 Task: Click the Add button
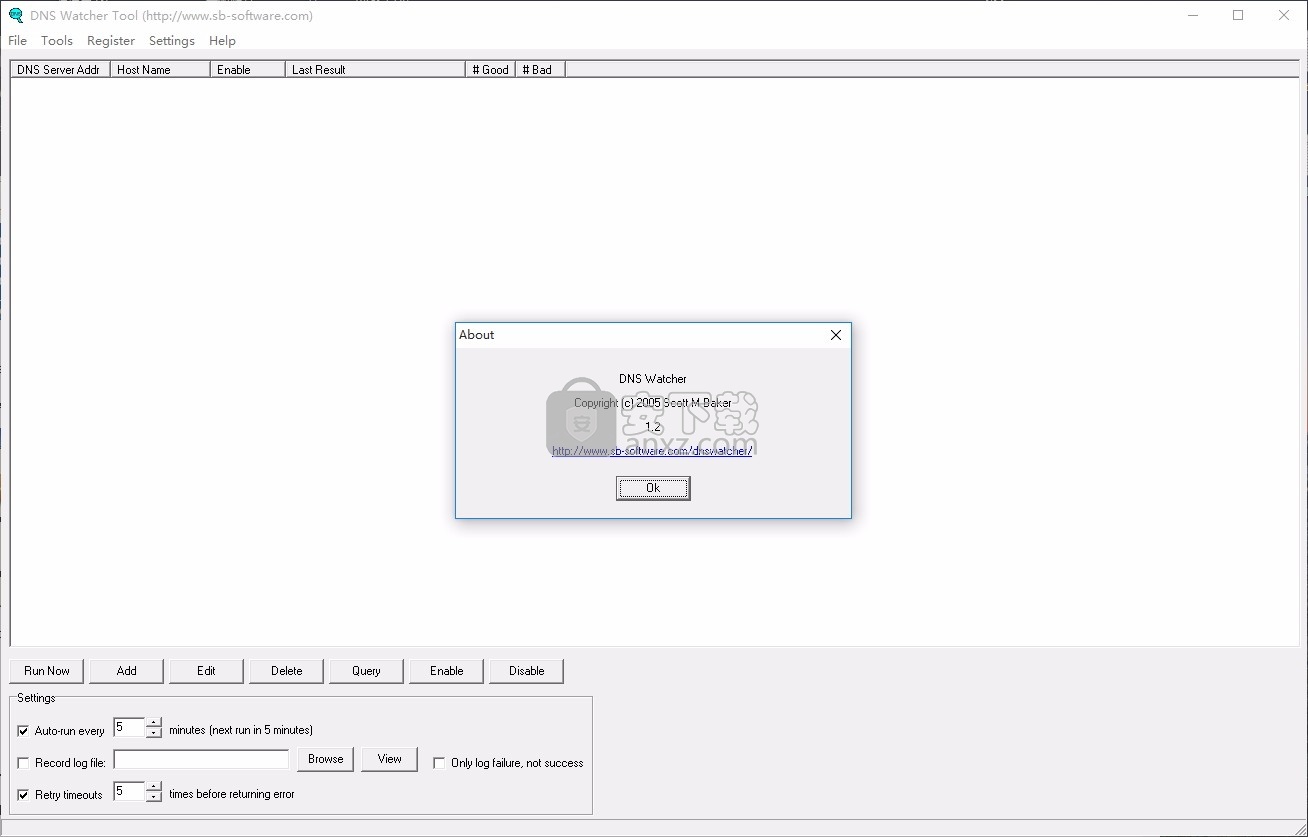coord(127,671)
